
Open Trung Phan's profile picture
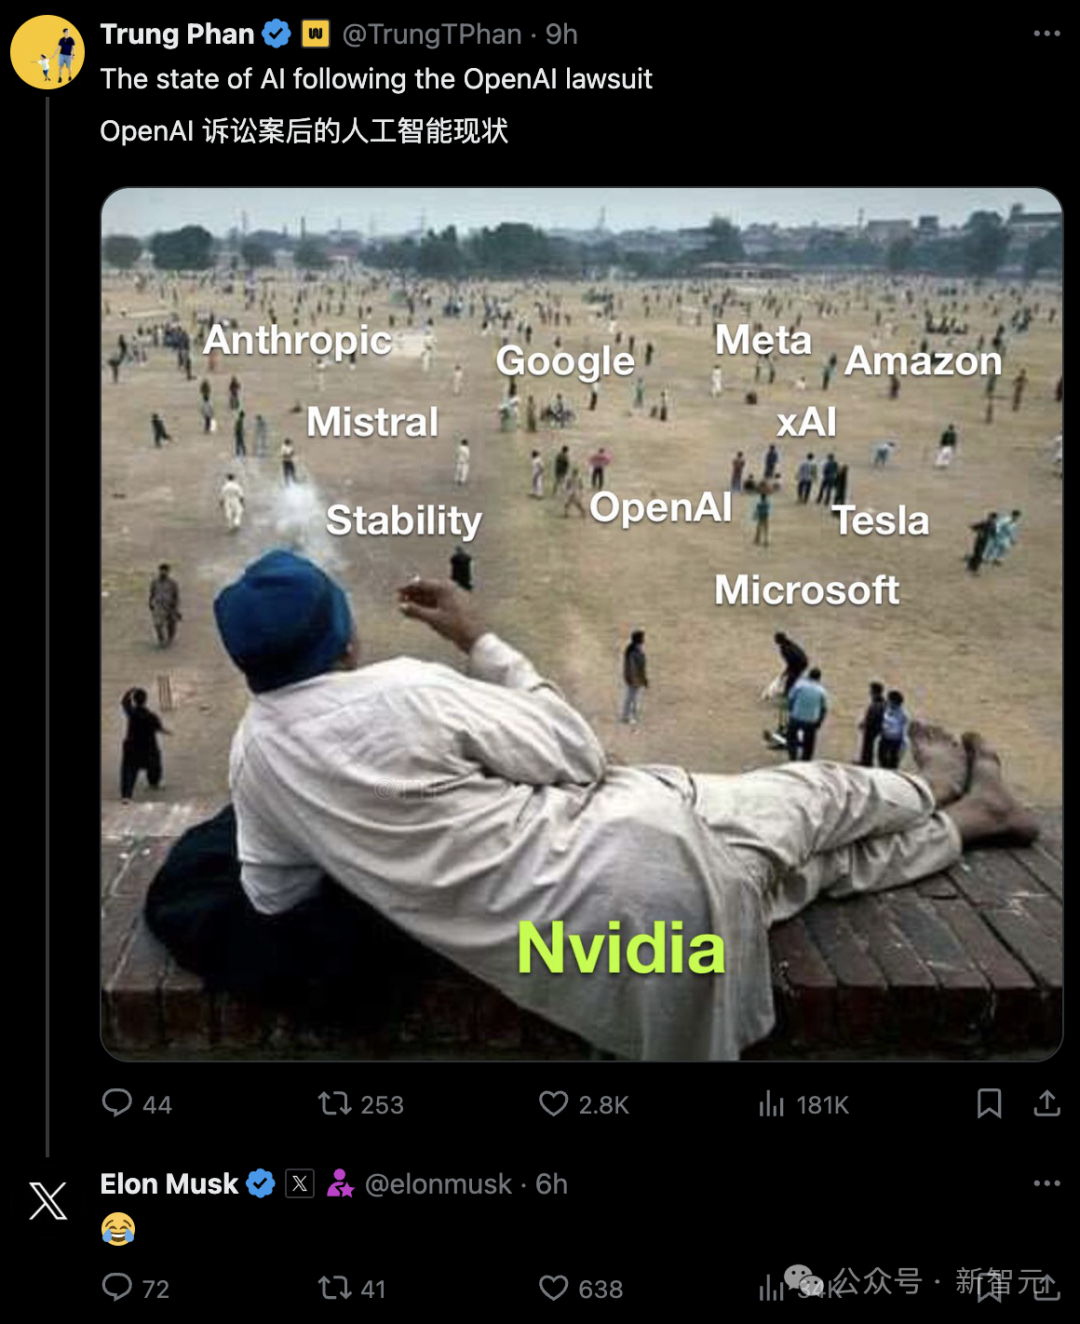(x=47, y=52)
